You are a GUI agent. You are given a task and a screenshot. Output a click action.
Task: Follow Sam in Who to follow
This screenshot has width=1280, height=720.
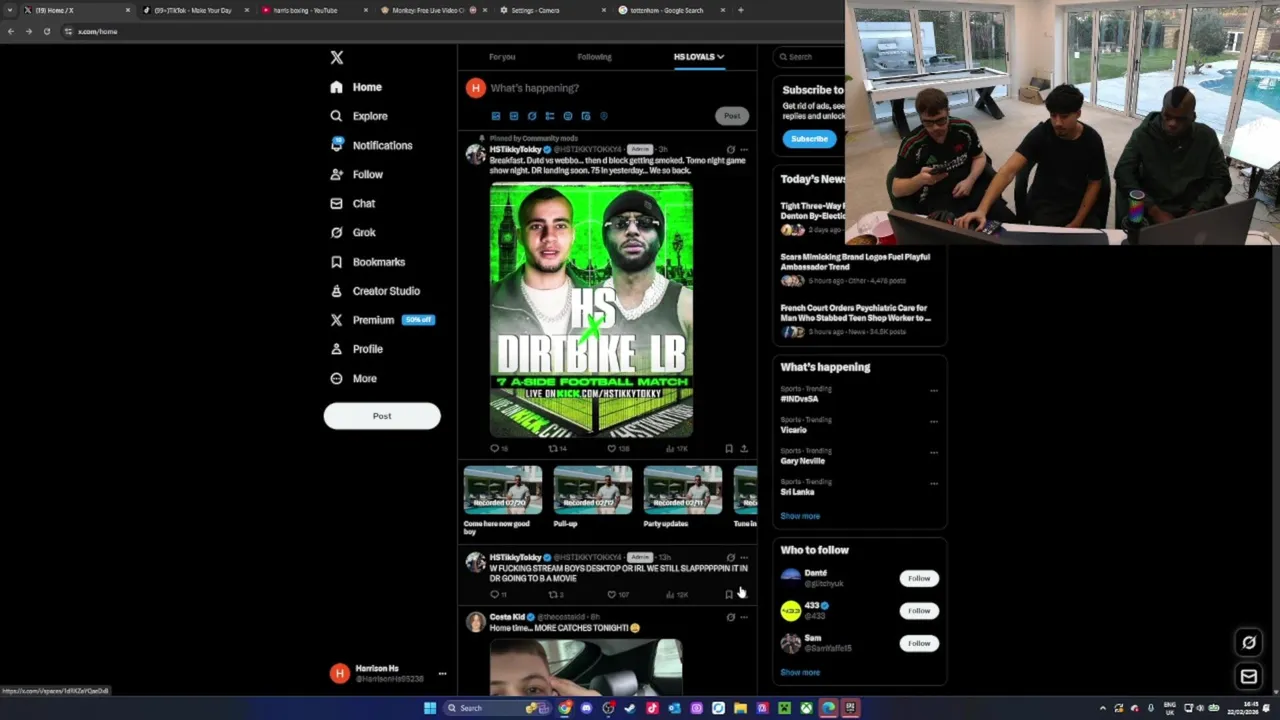click(919, 643)
